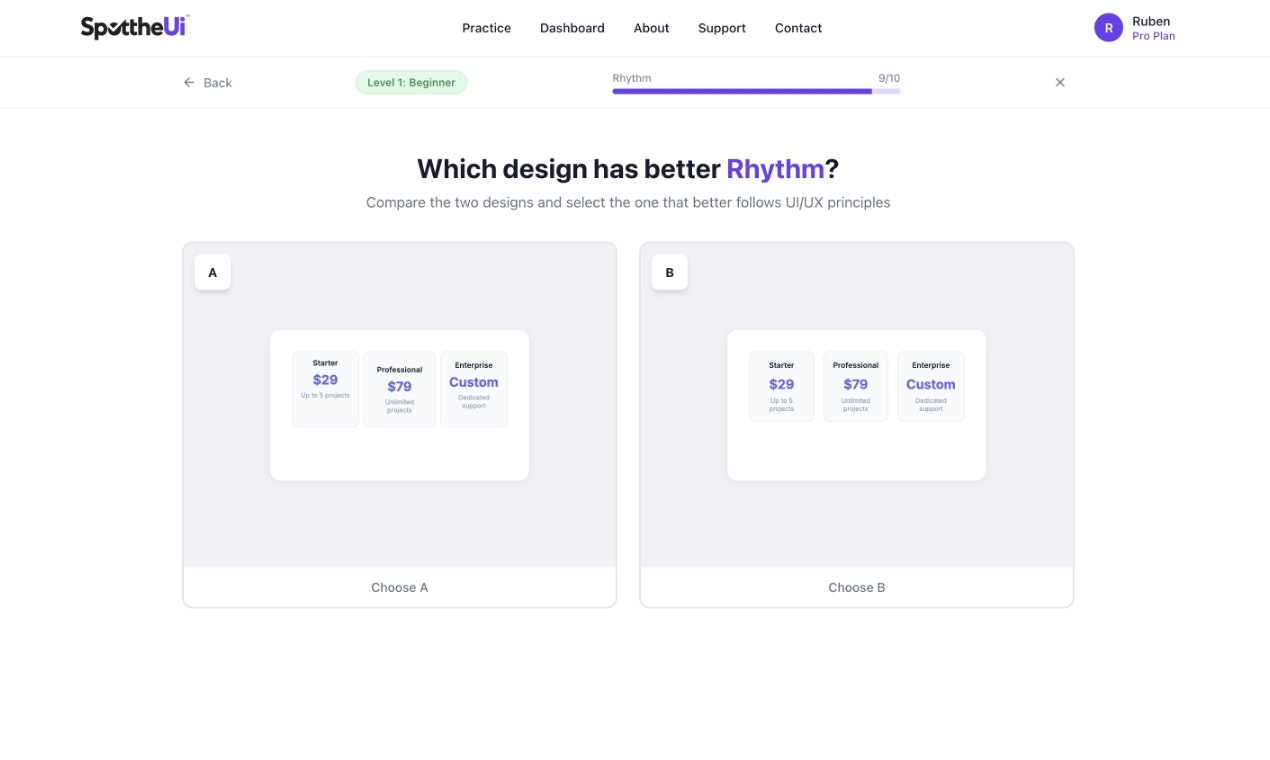Click design A pricing preview card
The width and height of the screenshot is (1270, 760).
pyautogui.click(x=399, y=405)
